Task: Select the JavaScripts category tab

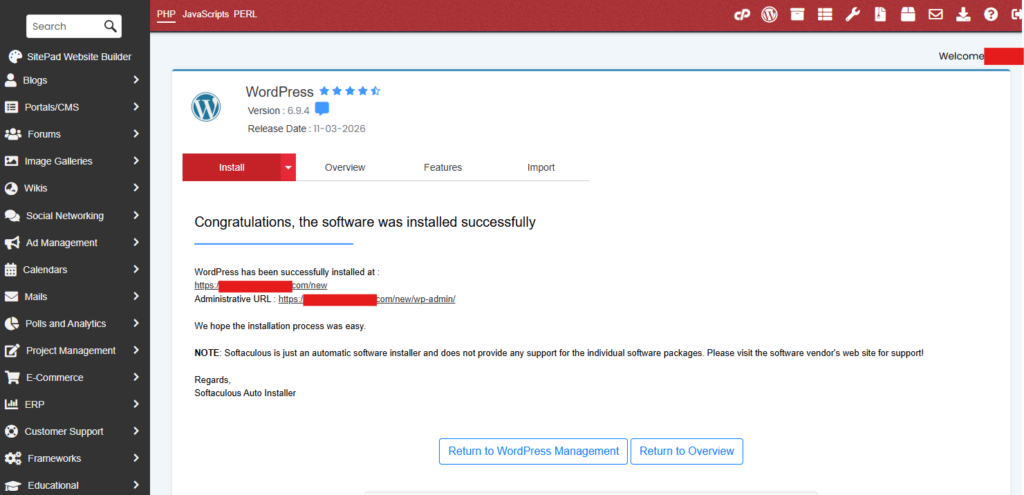Action: pos(206,13)
